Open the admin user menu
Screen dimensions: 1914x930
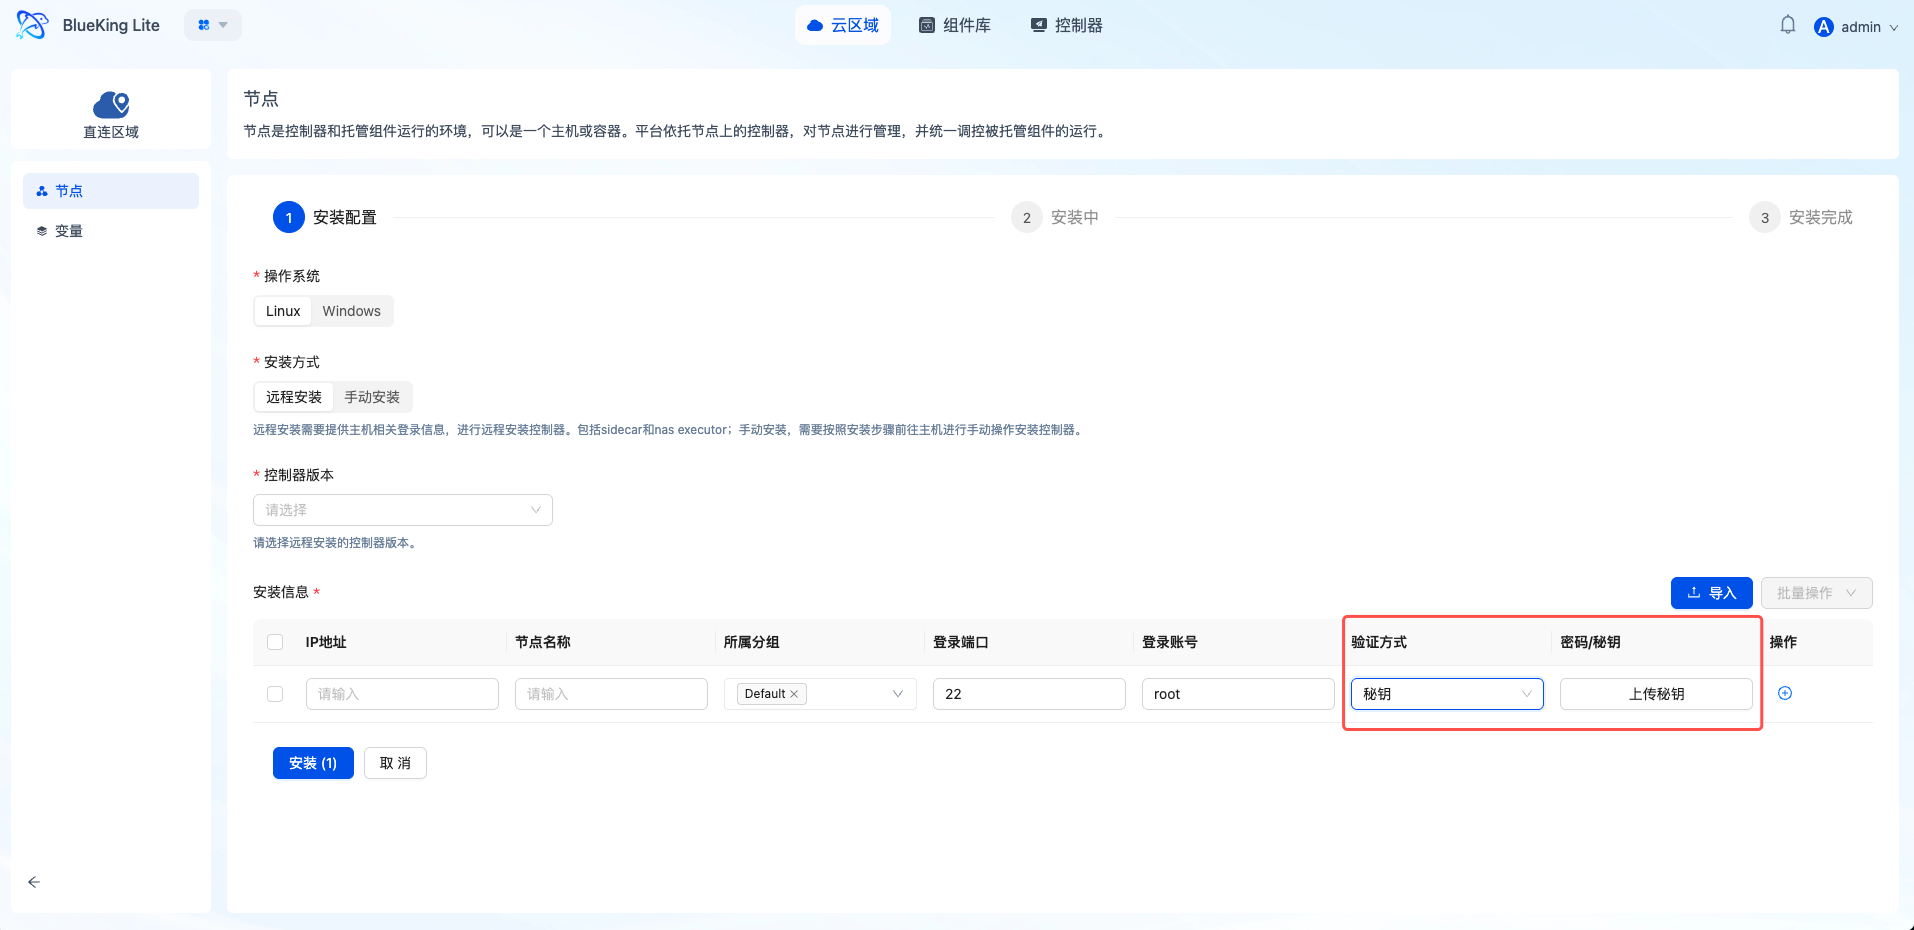click(1857, 27)
